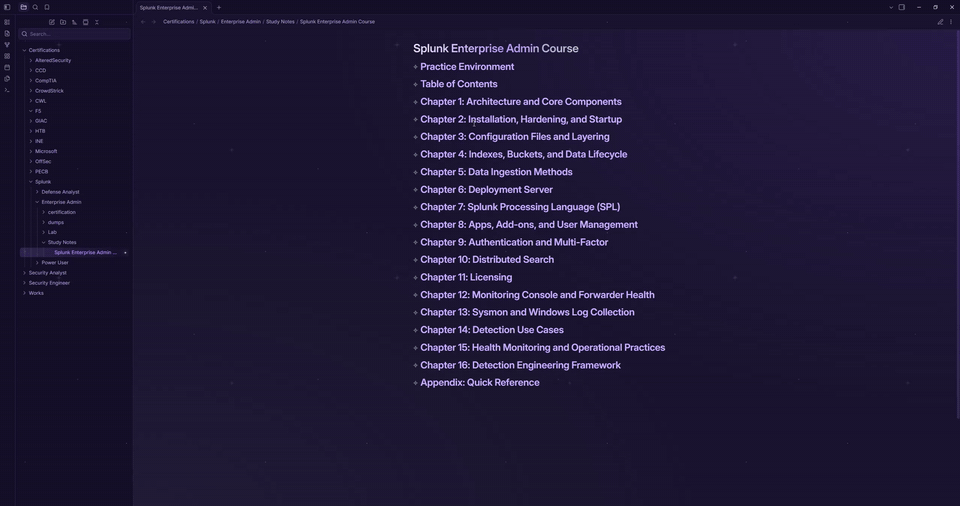The height and width of the screenshot is (506, 960).
Task: Click Chapter 11: Licensing heading
Action: coord(466,278)
